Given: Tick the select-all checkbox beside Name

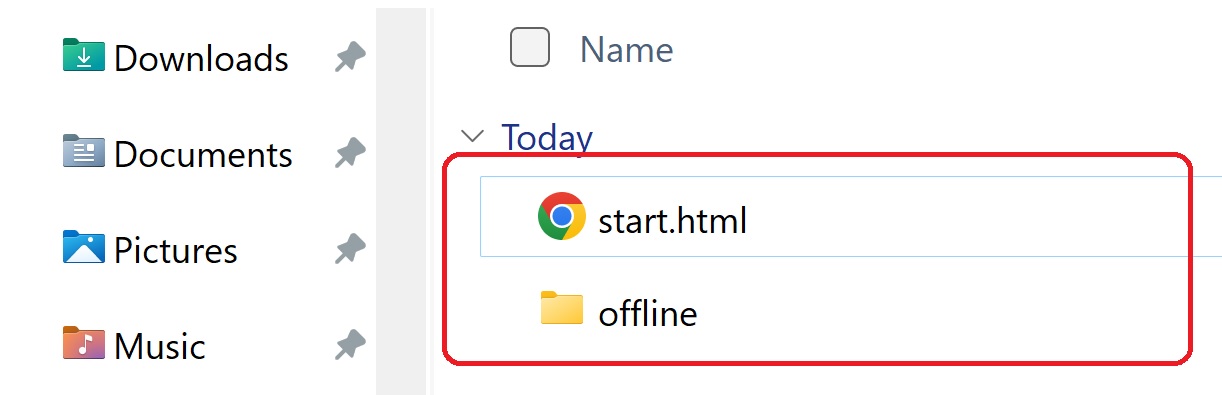Looking at the screenshot, I should pyautogui.click(x=530, y=47).
